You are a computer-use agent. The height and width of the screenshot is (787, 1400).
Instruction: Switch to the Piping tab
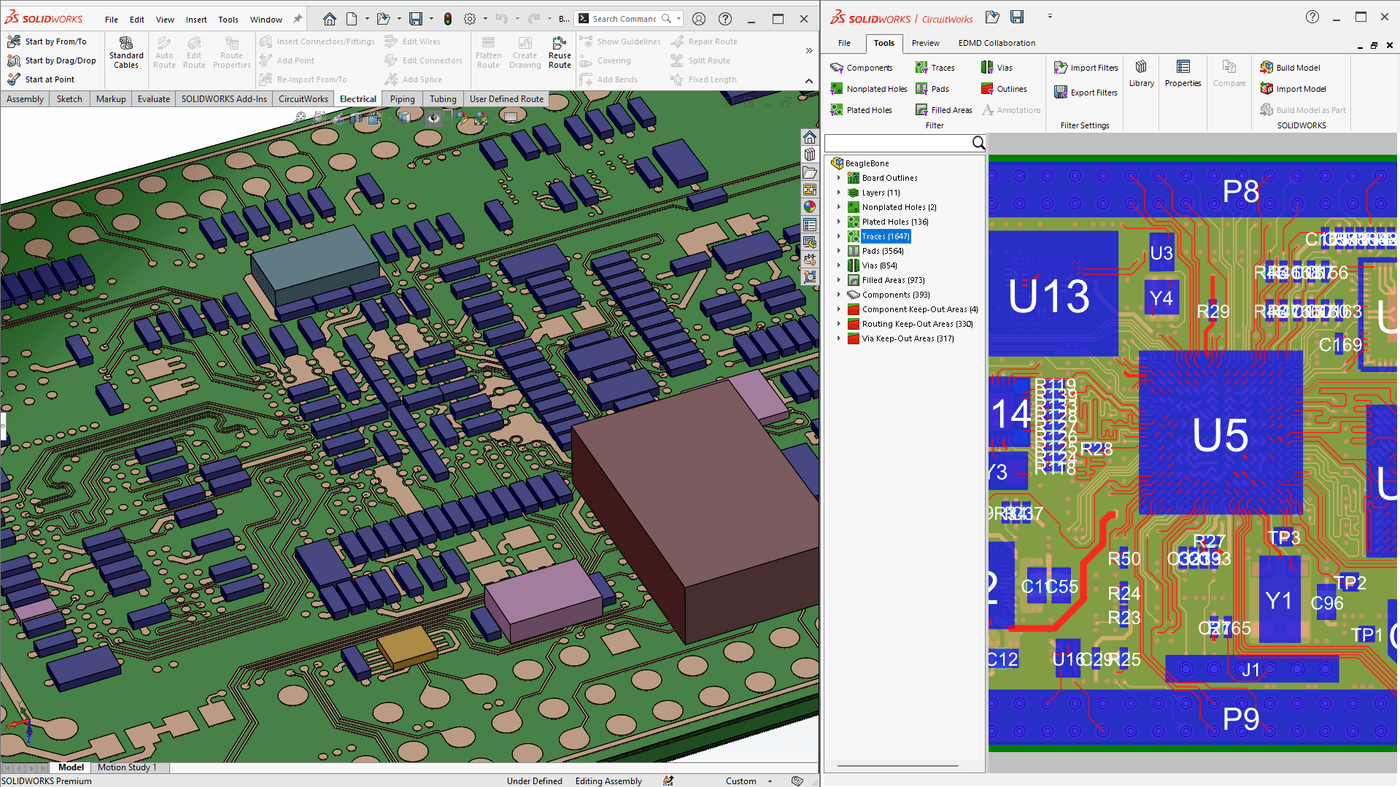(401, 98)
